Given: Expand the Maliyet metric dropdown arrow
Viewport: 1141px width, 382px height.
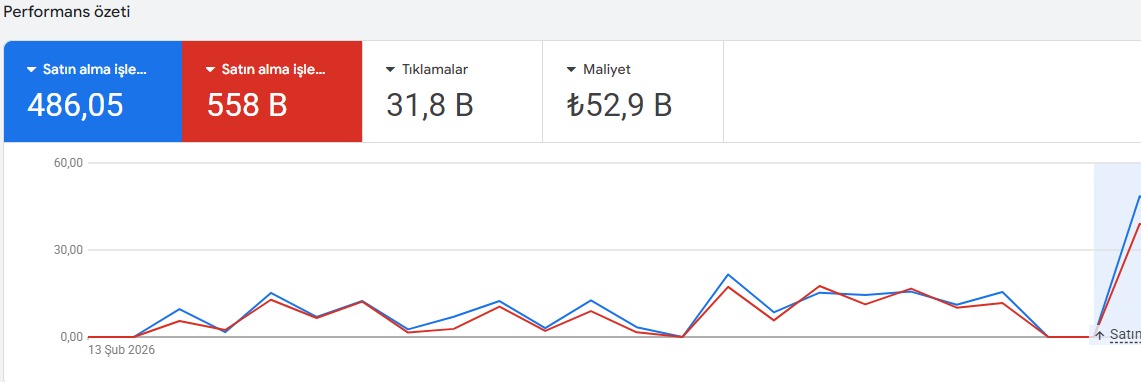Looking at the screenshot, I should pos(571,70).
